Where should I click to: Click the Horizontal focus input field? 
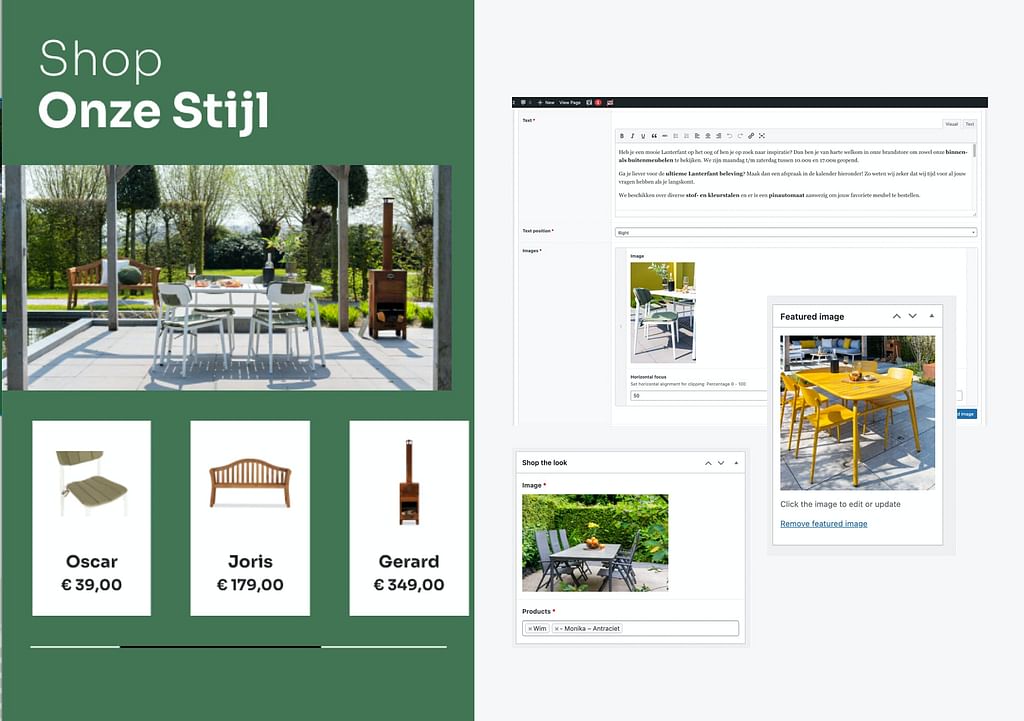pos(697,396)
